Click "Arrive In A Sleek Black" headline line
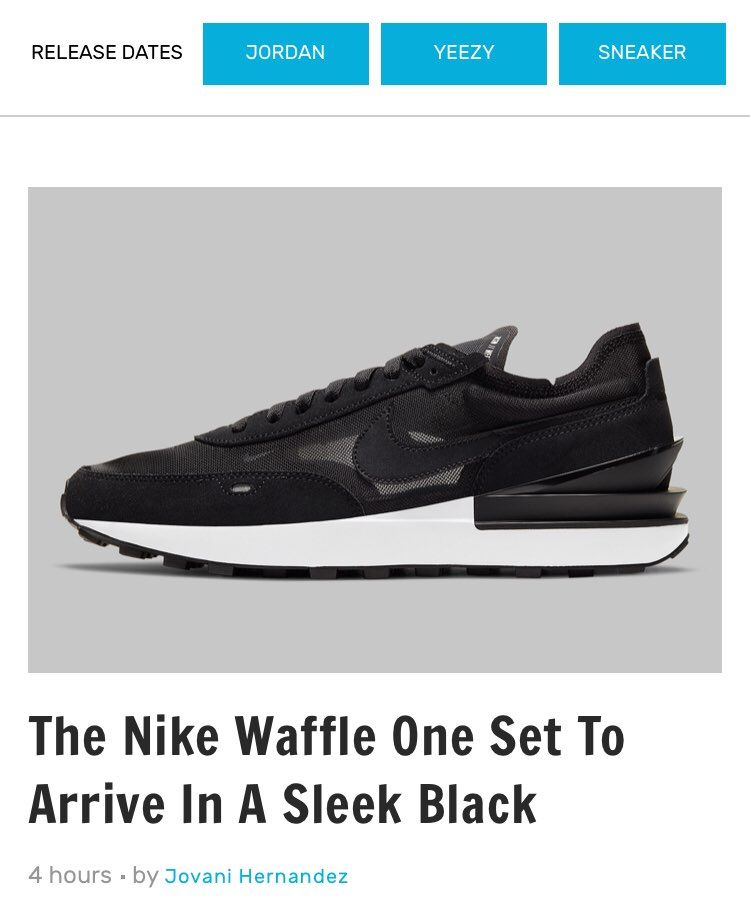The width and height of the screenshot is (750, 905). [283, 803]
